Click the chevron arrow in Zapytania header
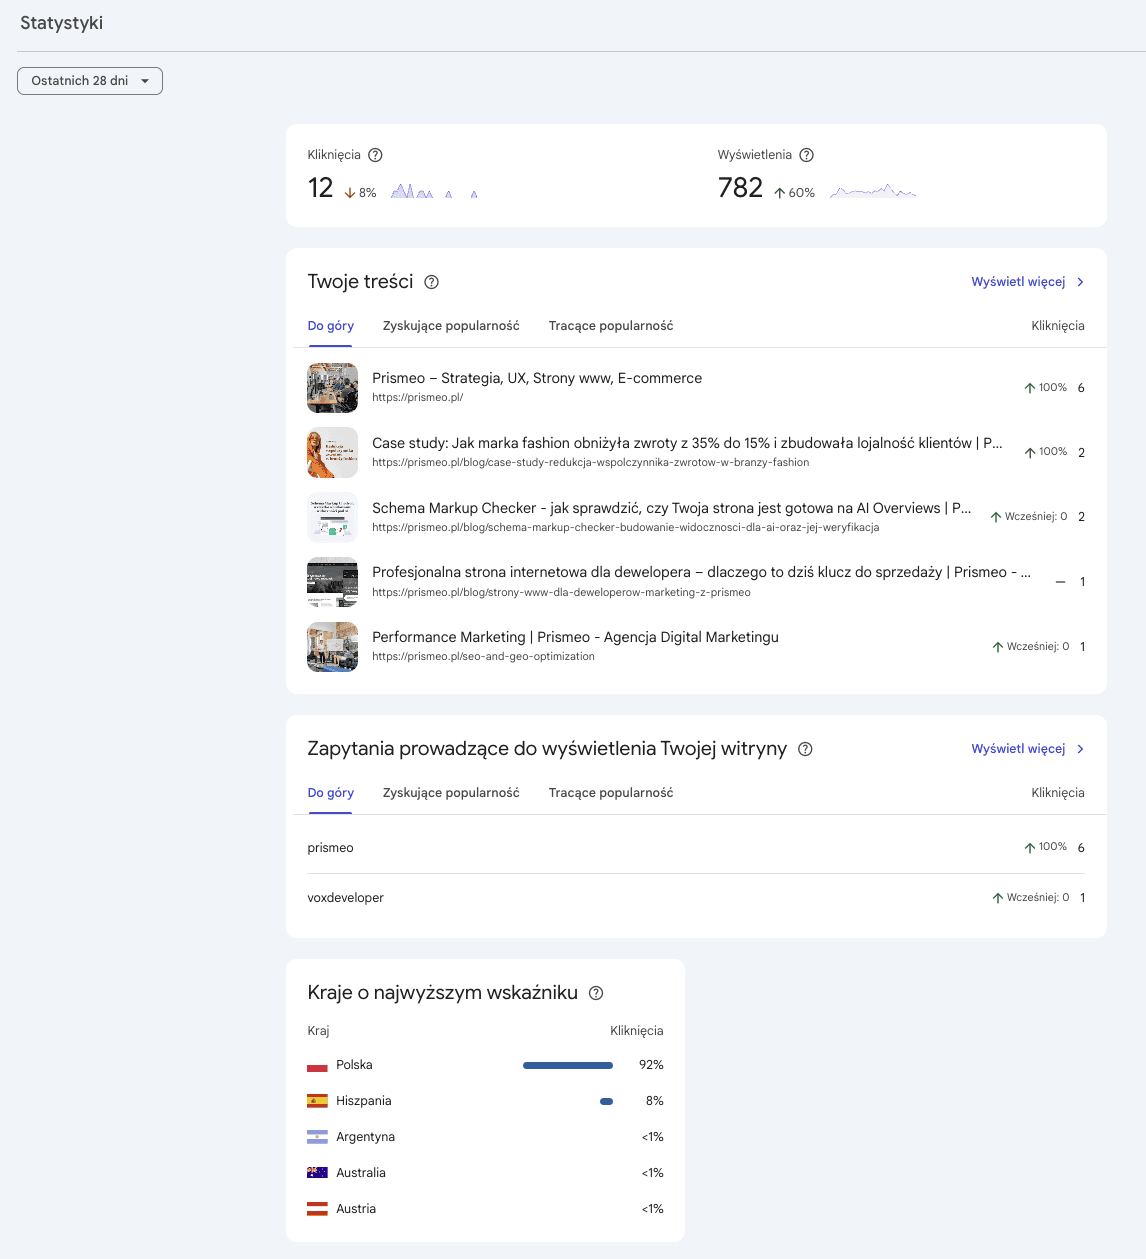The image size is (1146, 1259). tap(1080, 749)
